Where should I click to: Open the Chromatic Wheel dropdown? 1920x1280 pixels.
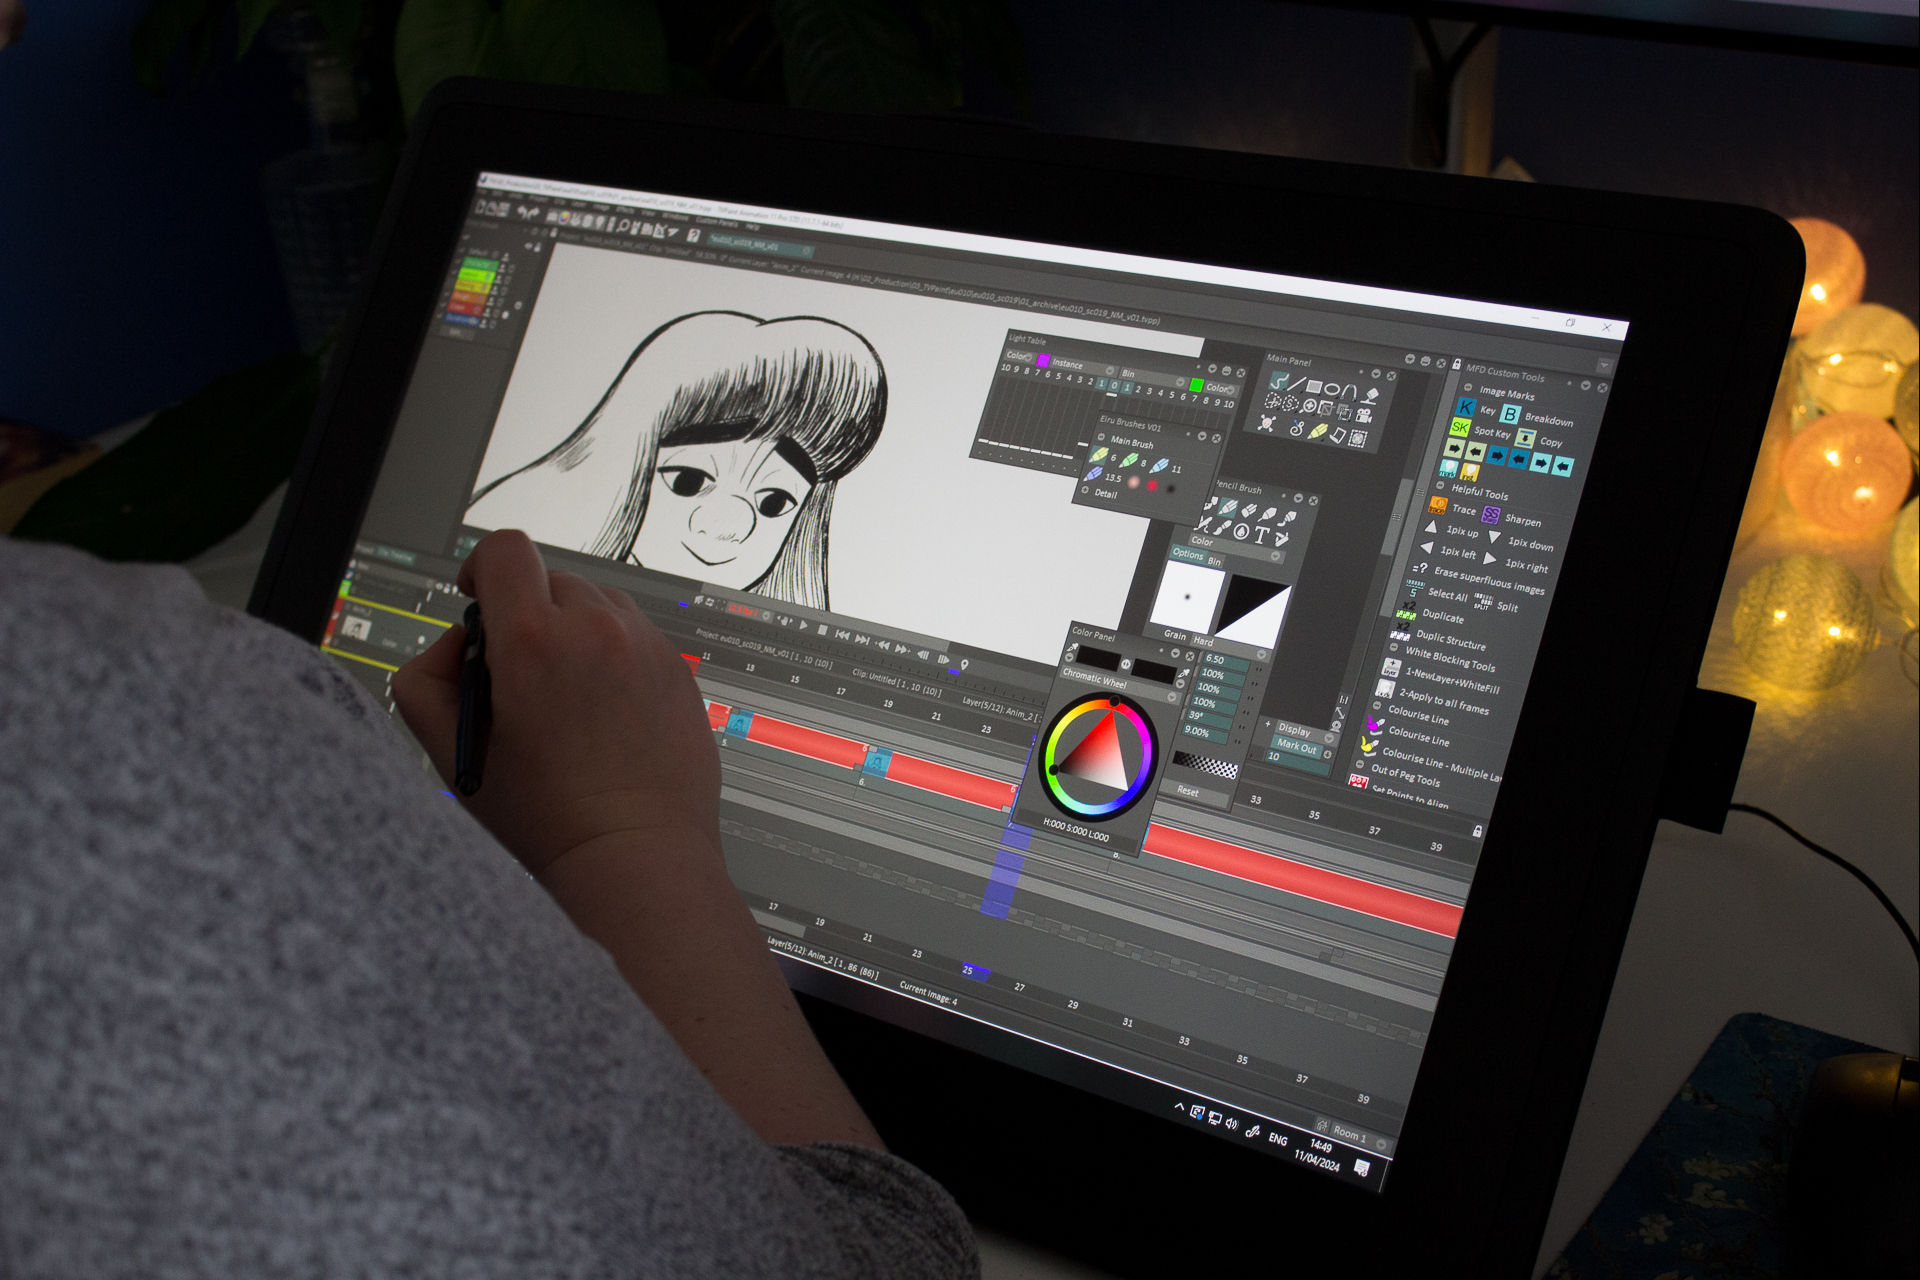[1173, 697]
